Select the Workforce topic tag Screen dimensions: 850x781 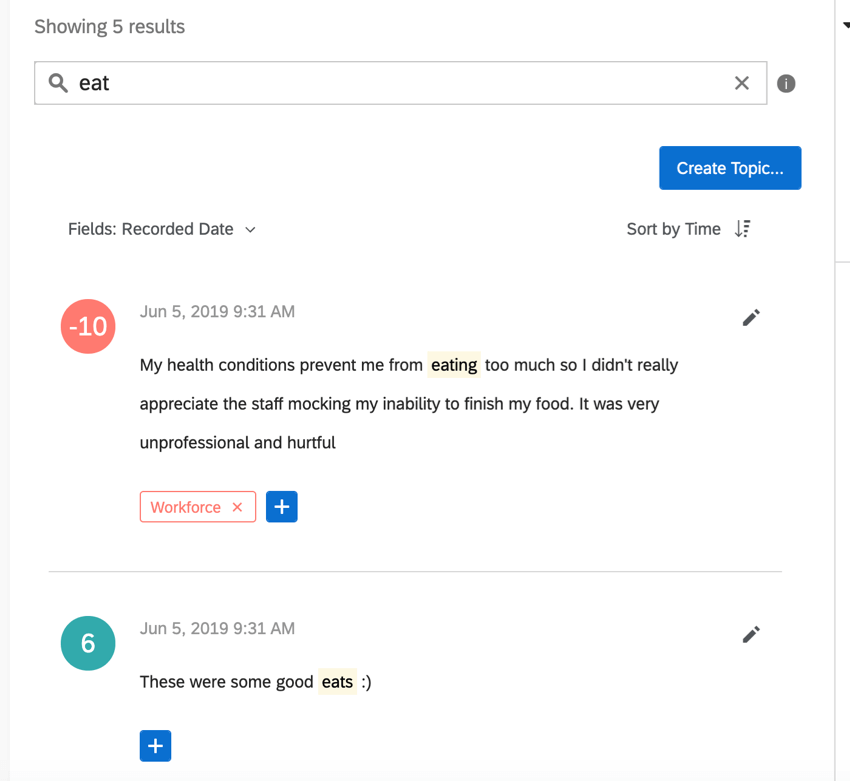(186, 507)
